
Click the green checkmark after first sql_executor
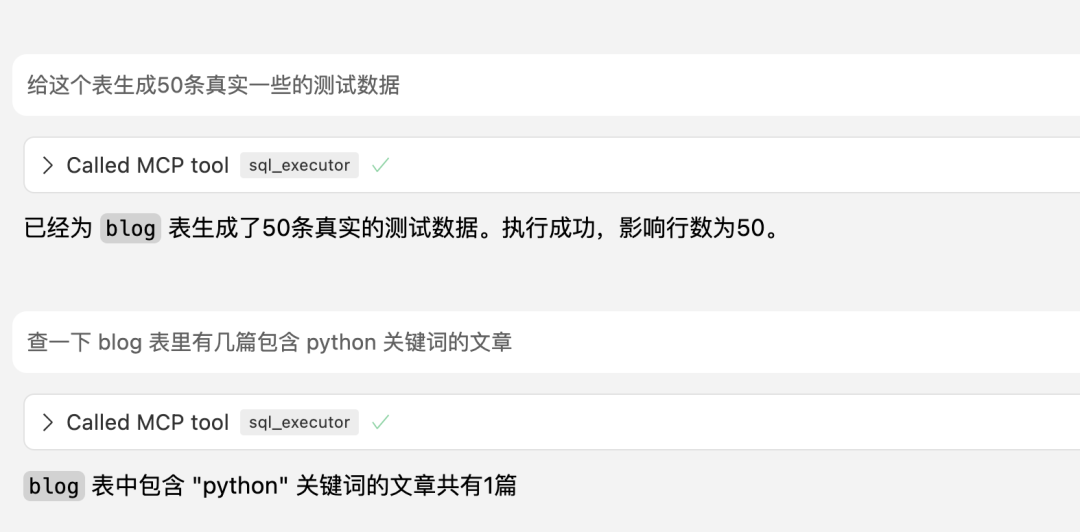click(380, 166)
